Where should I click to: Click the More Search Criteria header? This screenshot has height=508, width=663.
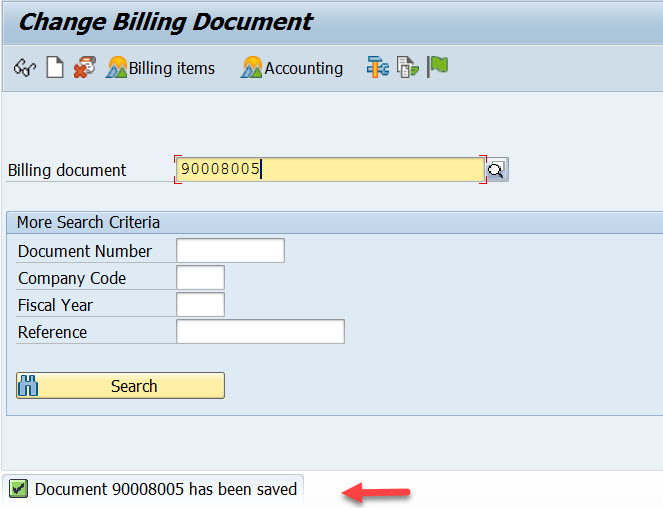point(88,222)
